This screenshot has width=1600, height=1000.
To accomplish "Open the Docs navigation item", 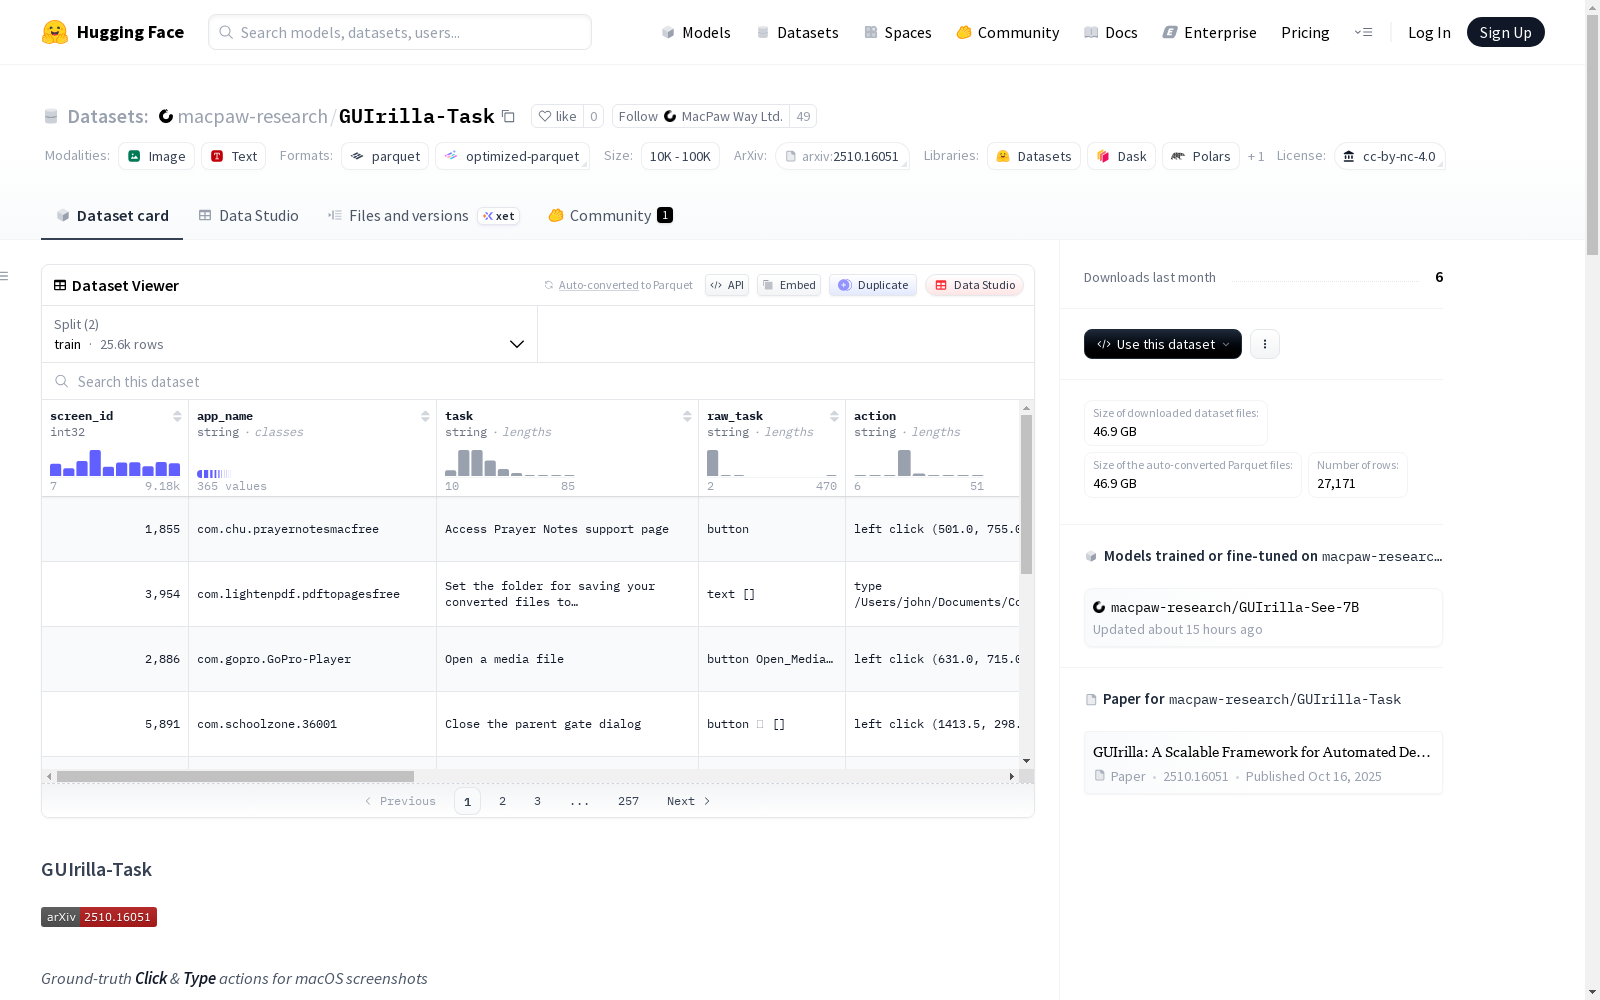I will coord(1111,32).
